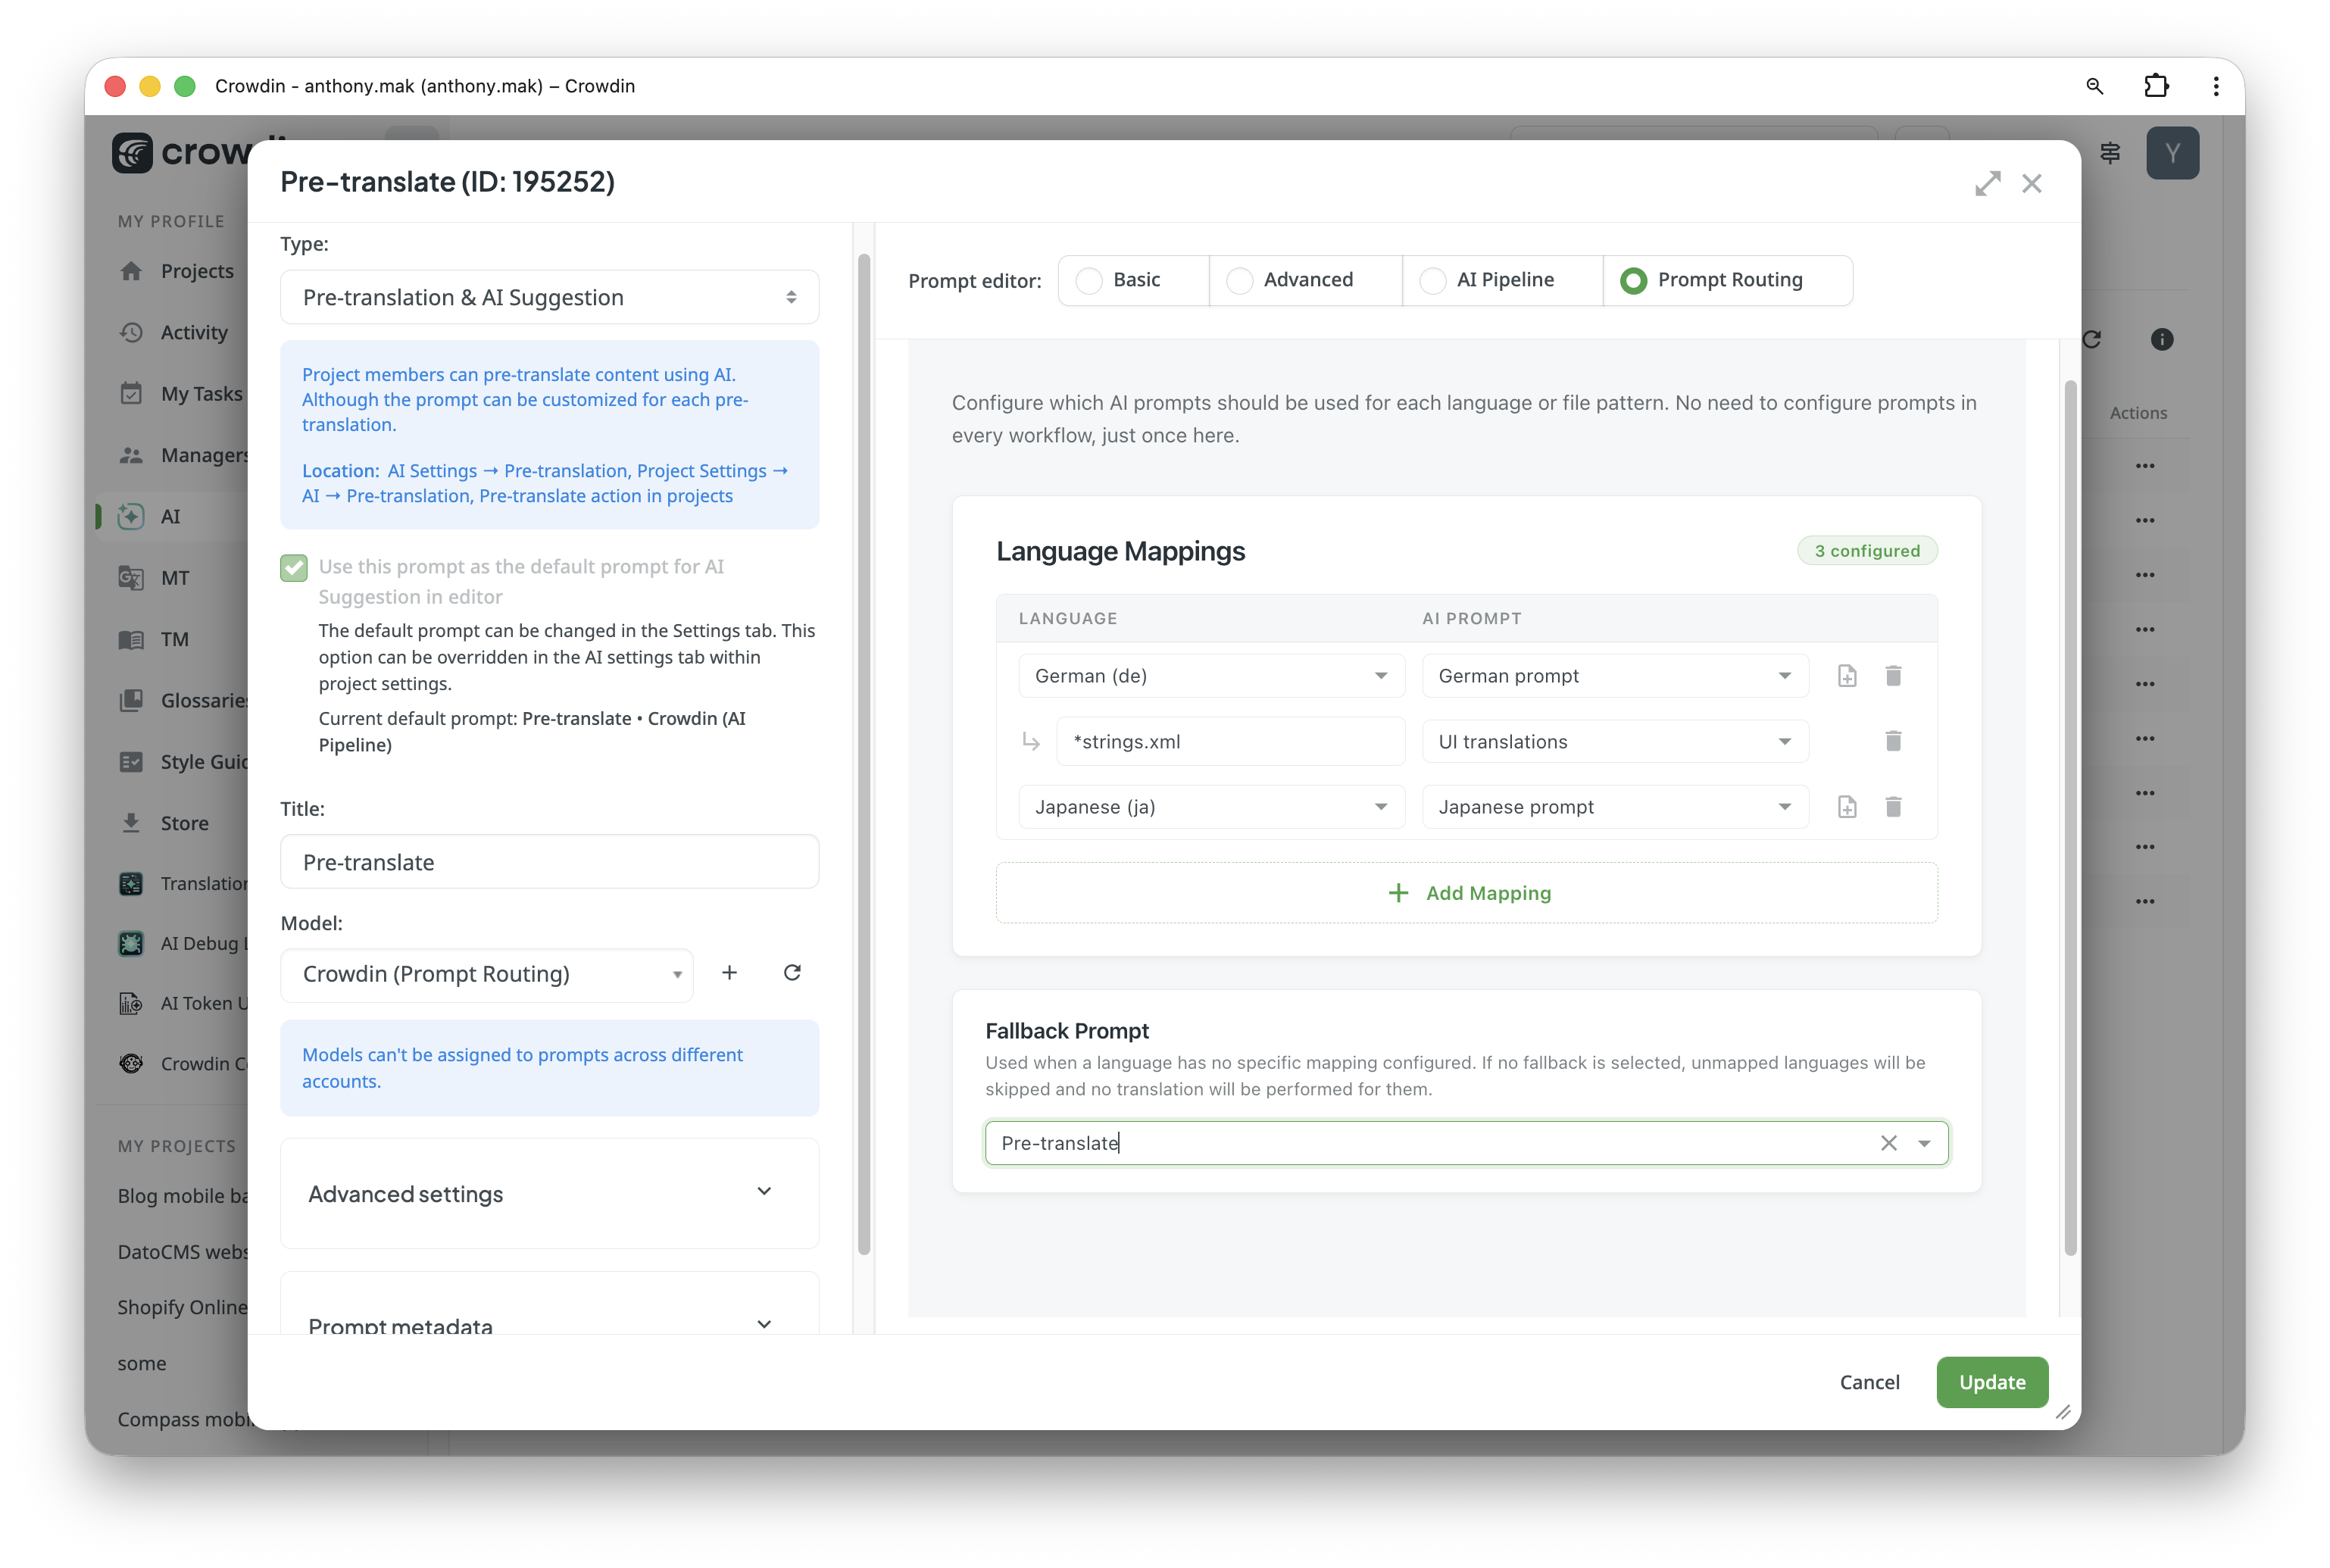Open user avatar Y menu
The height and width of the screenshot is (1568, 2330).
(x=2172, y=153)
